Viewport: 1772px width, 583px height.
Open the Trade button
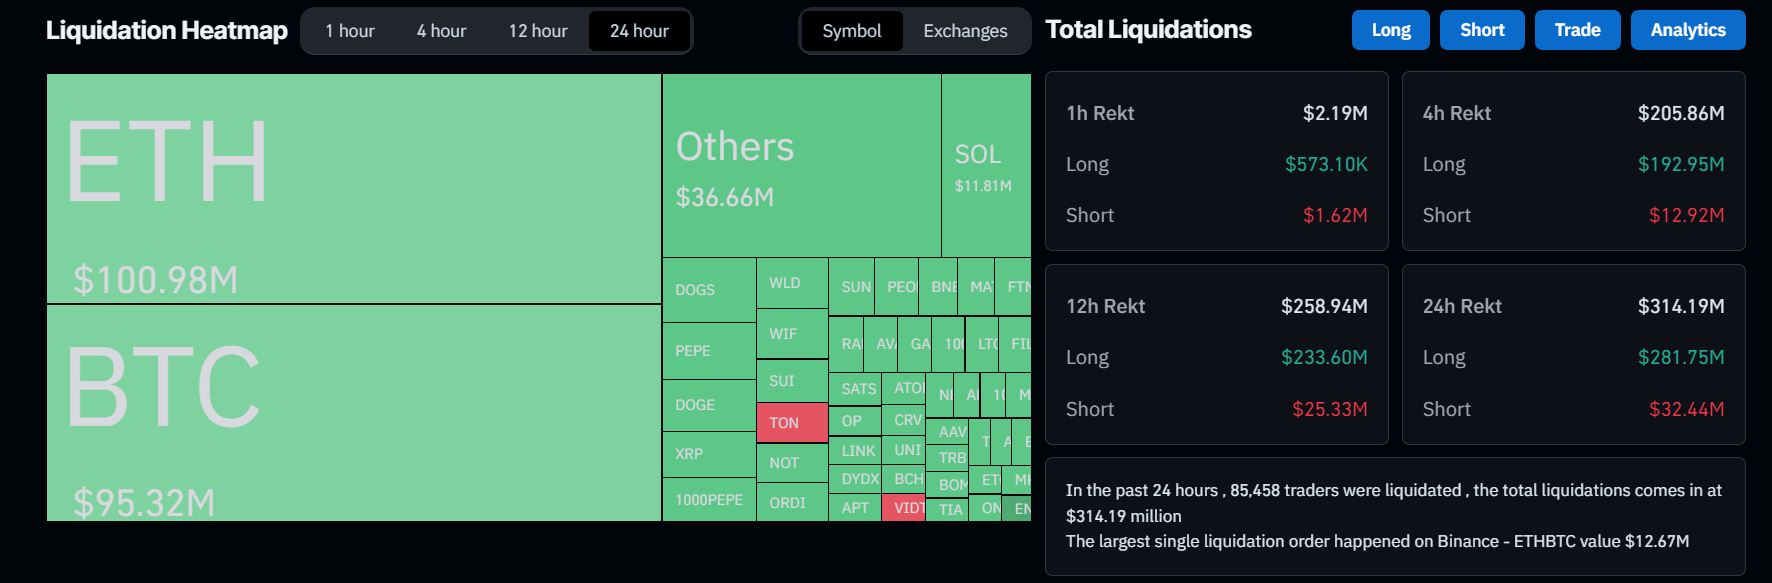[x=1577, y=30]
